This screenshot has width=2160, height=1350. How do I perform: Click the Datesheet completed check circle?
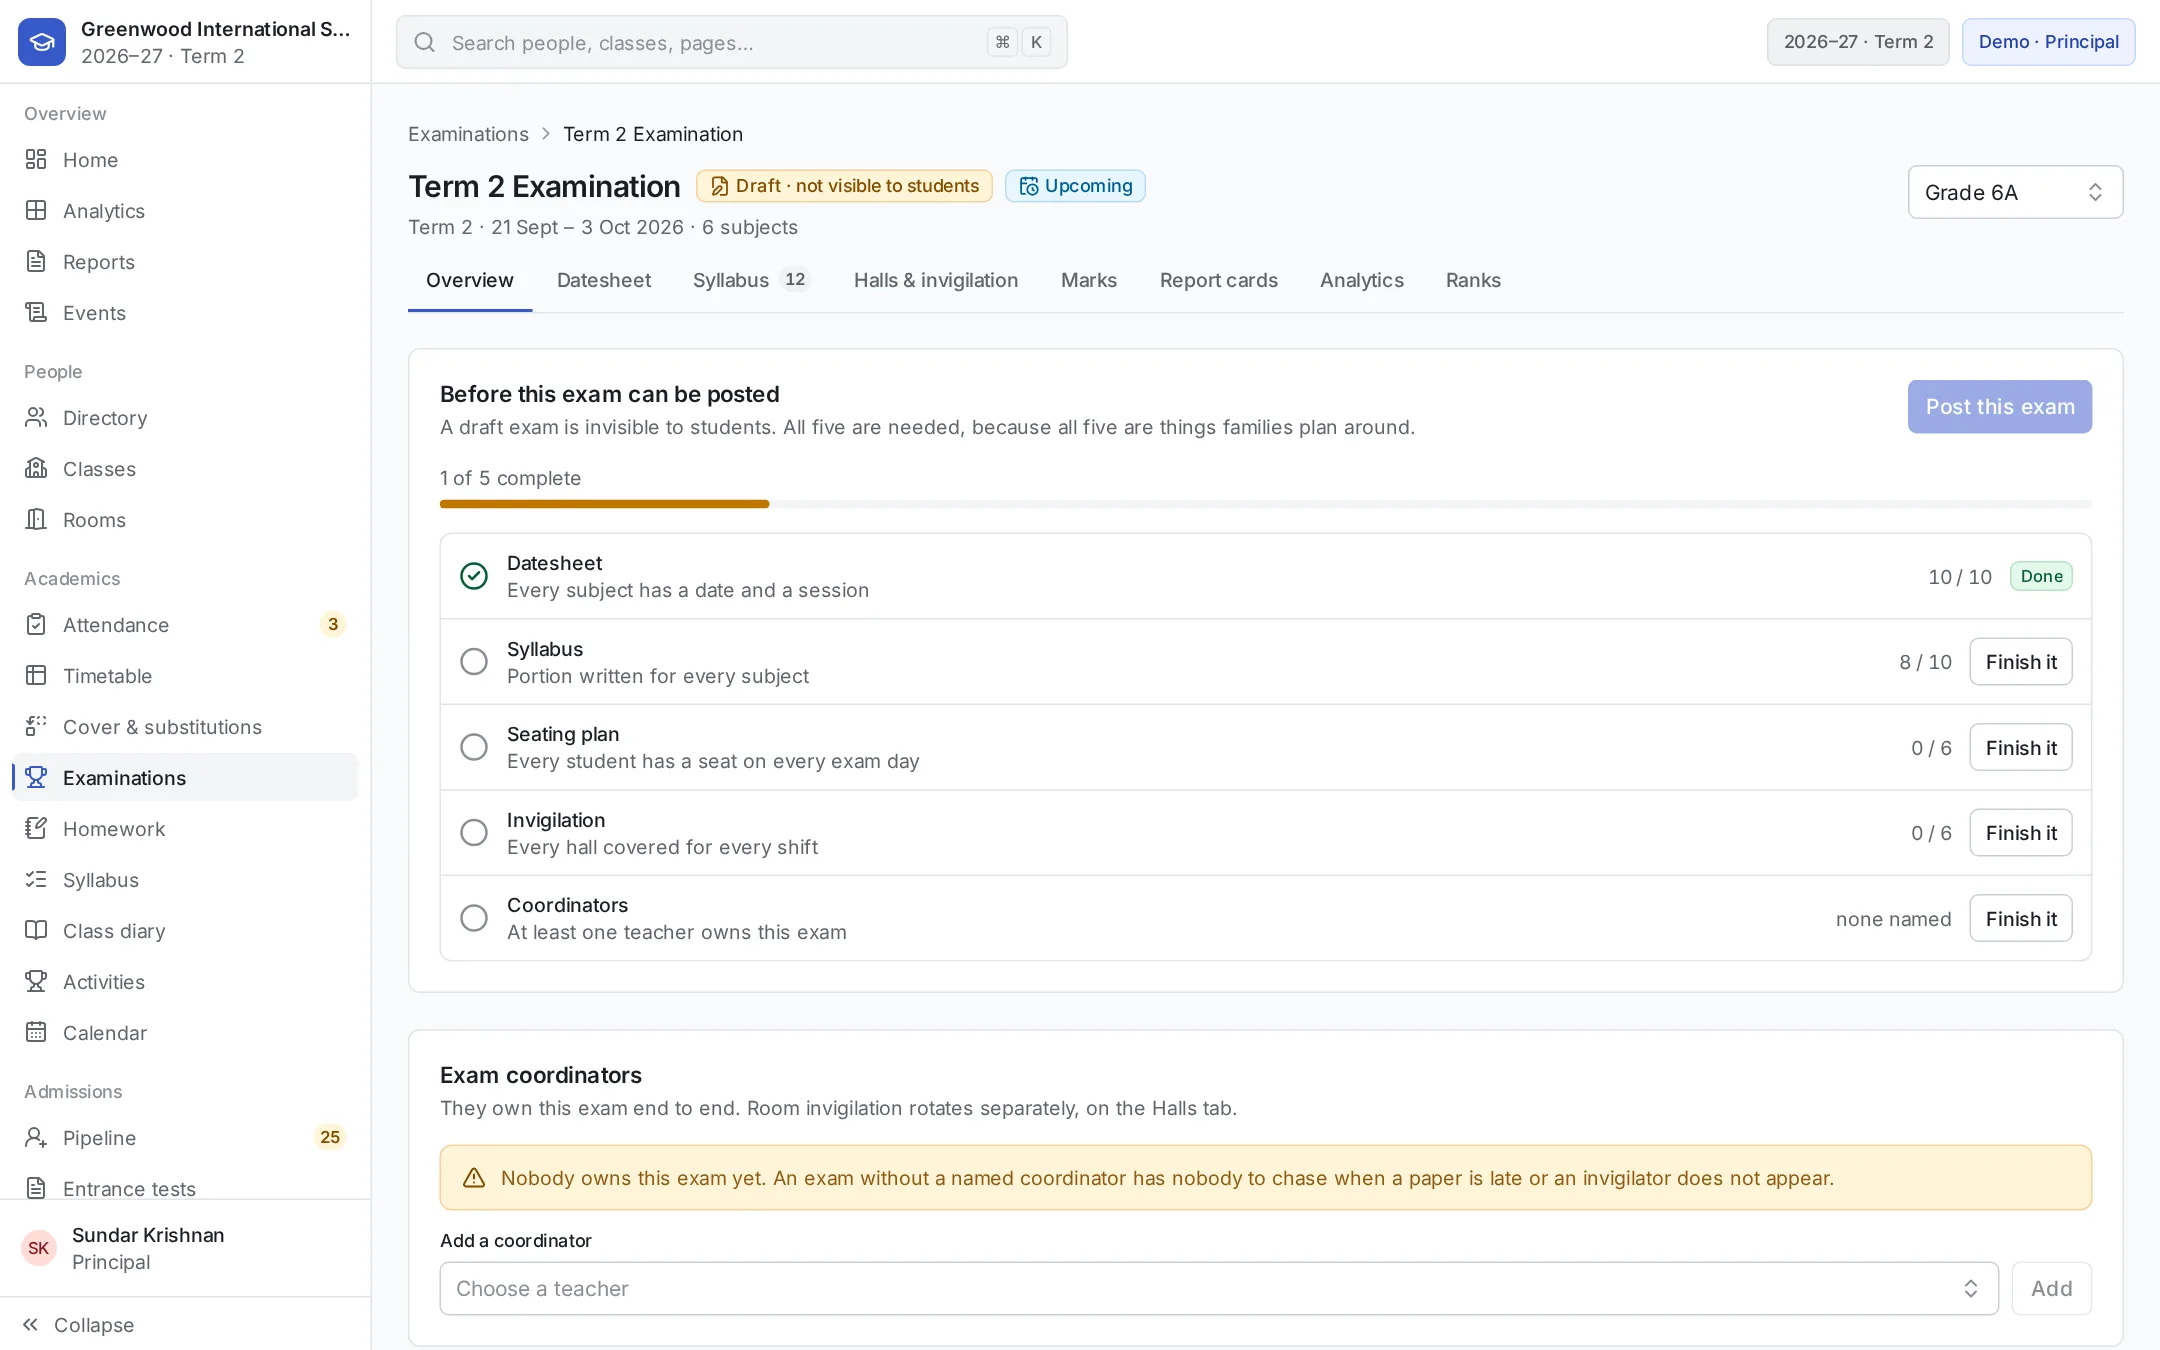click(474, 576)
